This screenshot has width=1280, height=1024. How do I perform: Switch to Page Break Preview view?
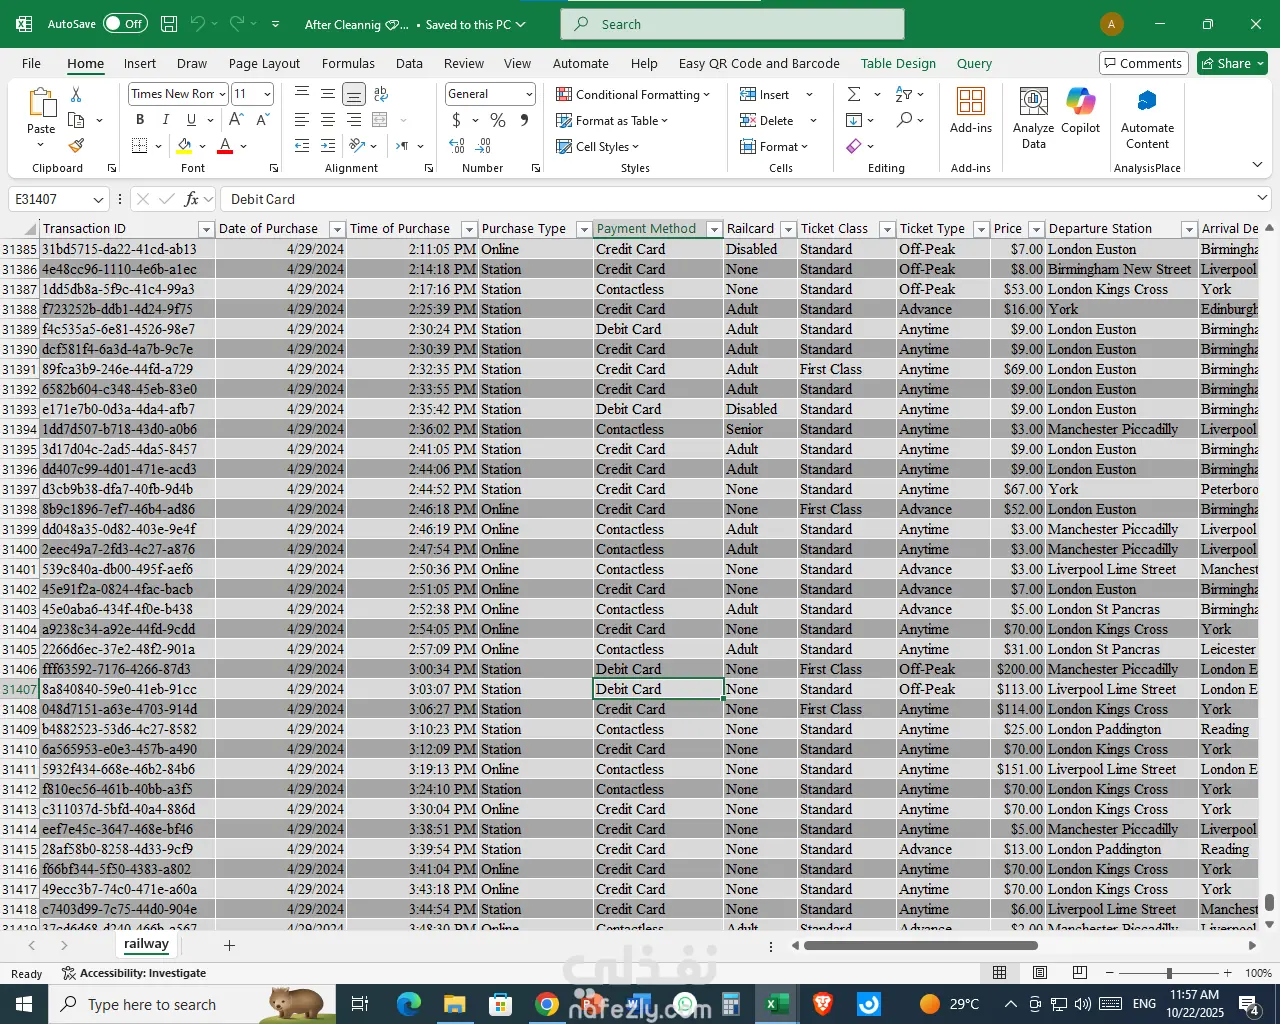(x=1079, y=973)
